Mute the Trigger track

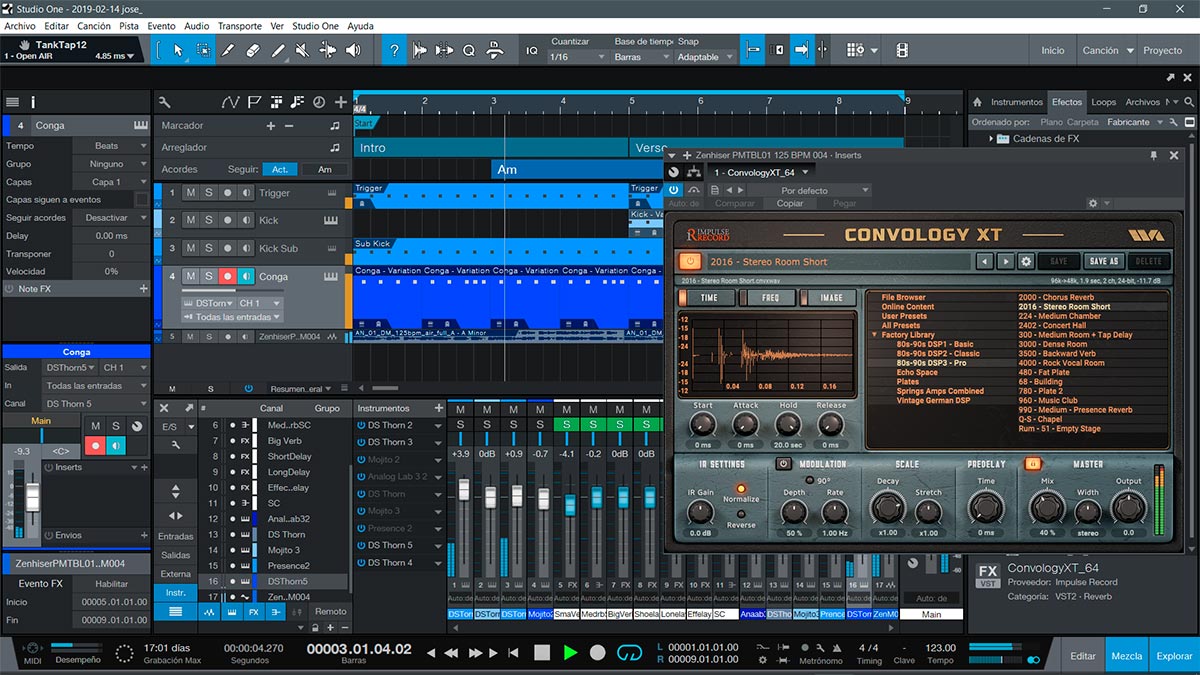click(x=191, y=193)
